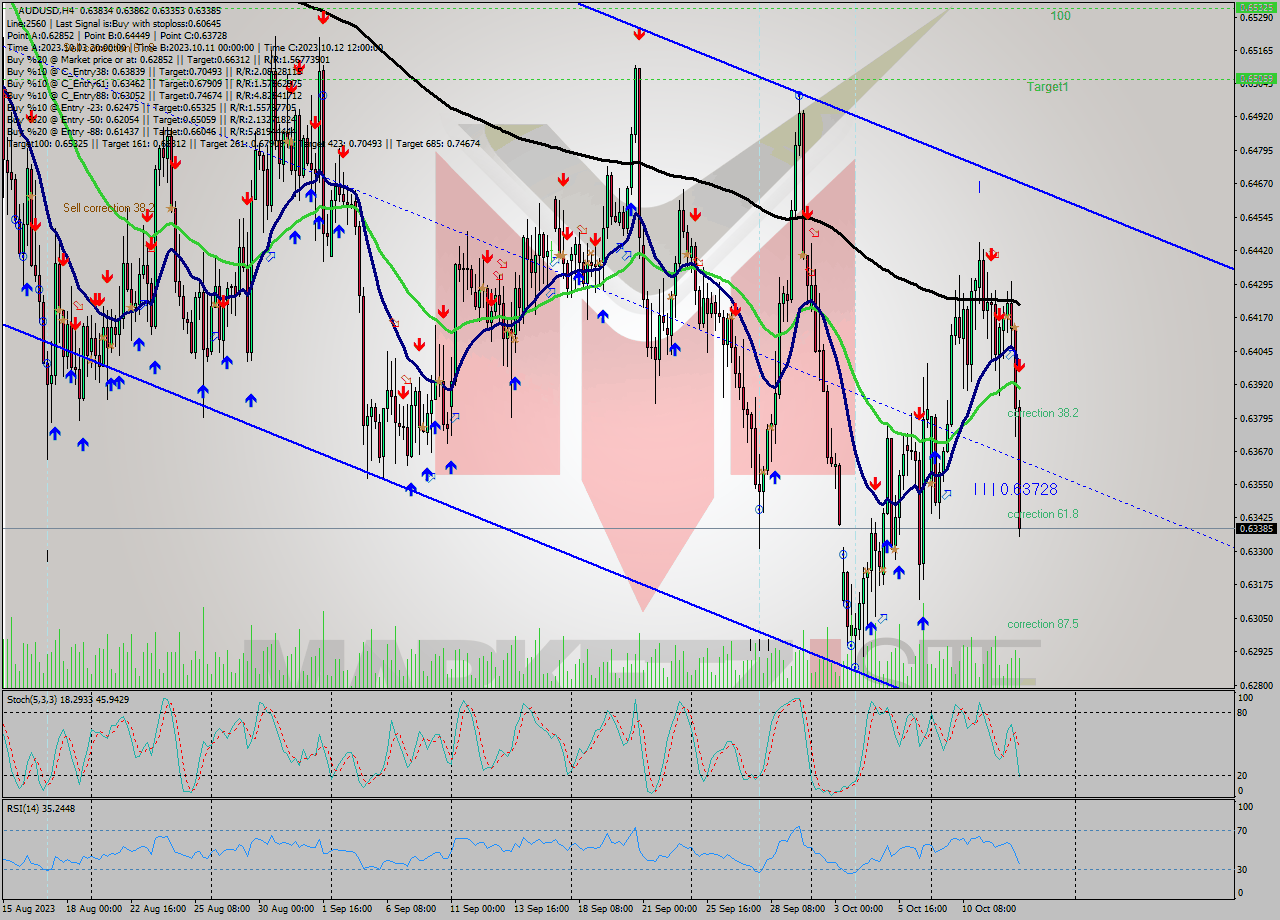This screenshot has width=1280, height=920.
Task: Click the RSI scale value 70
Action: tap(1242, 830)
